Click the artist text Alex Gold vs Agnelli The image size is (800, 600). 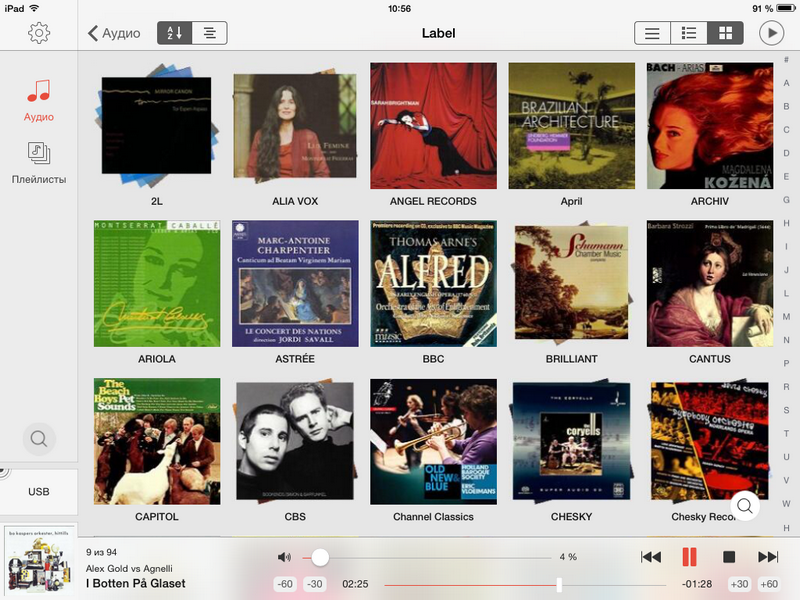pos(129,568)
